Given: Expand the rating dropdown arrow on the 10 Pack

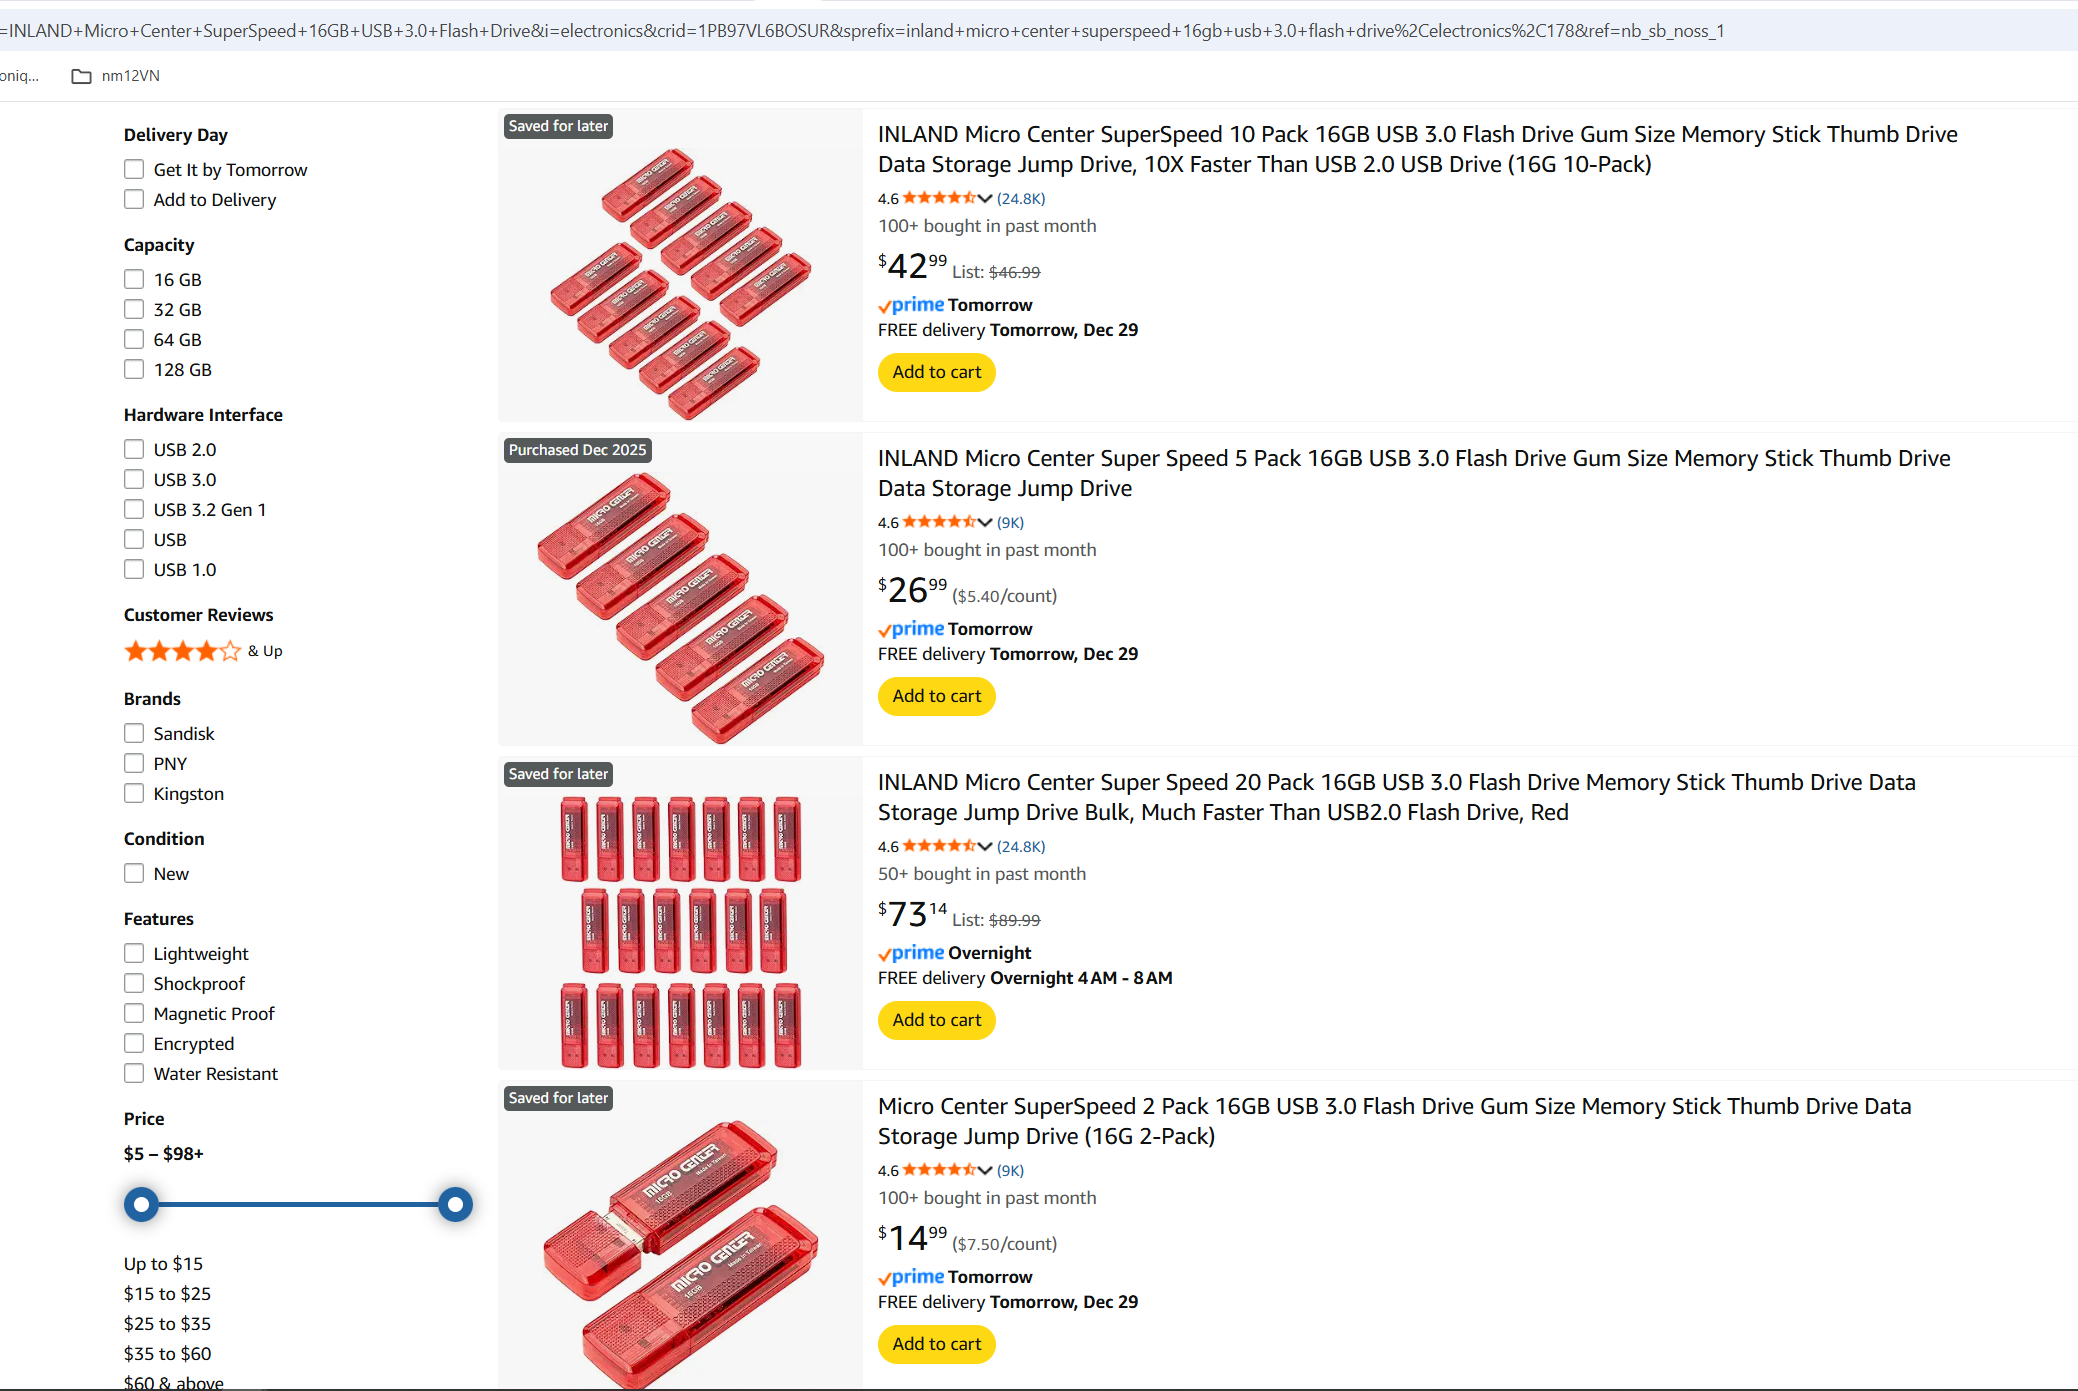Looking at the screenshot, I should tap(985, 198).
